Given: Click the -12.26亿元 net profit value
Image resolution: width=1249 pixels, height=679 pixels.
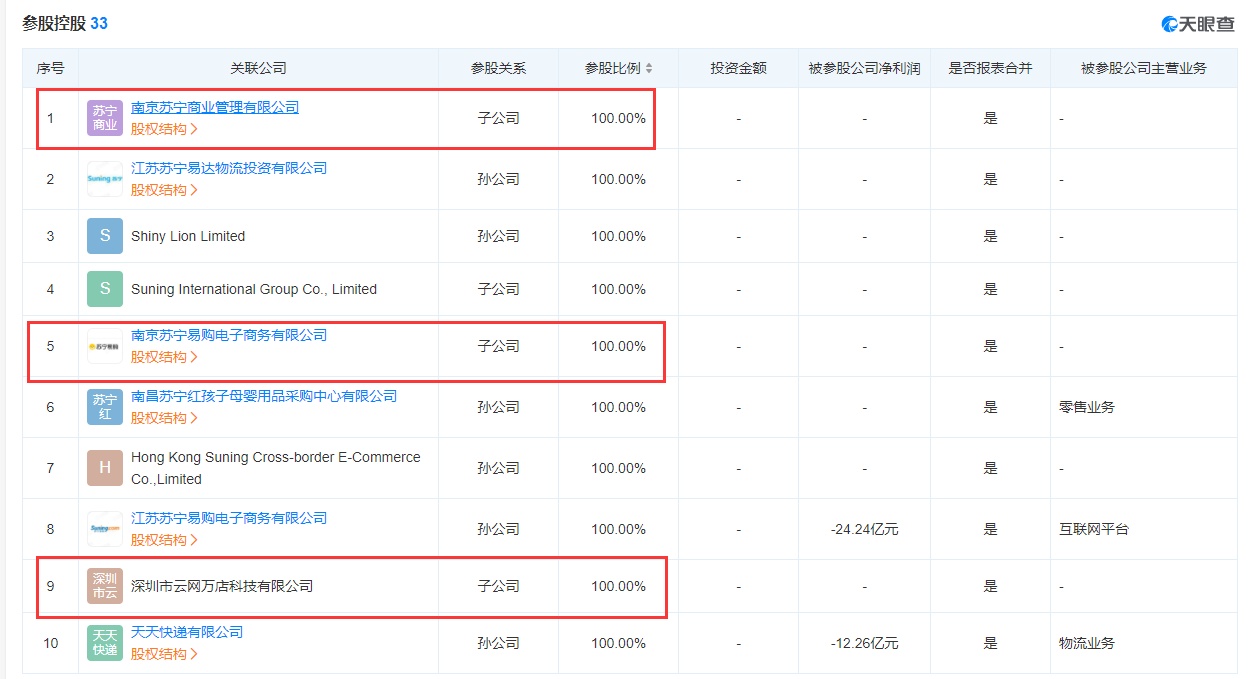Looking at the screenshot, I should 864,643.
